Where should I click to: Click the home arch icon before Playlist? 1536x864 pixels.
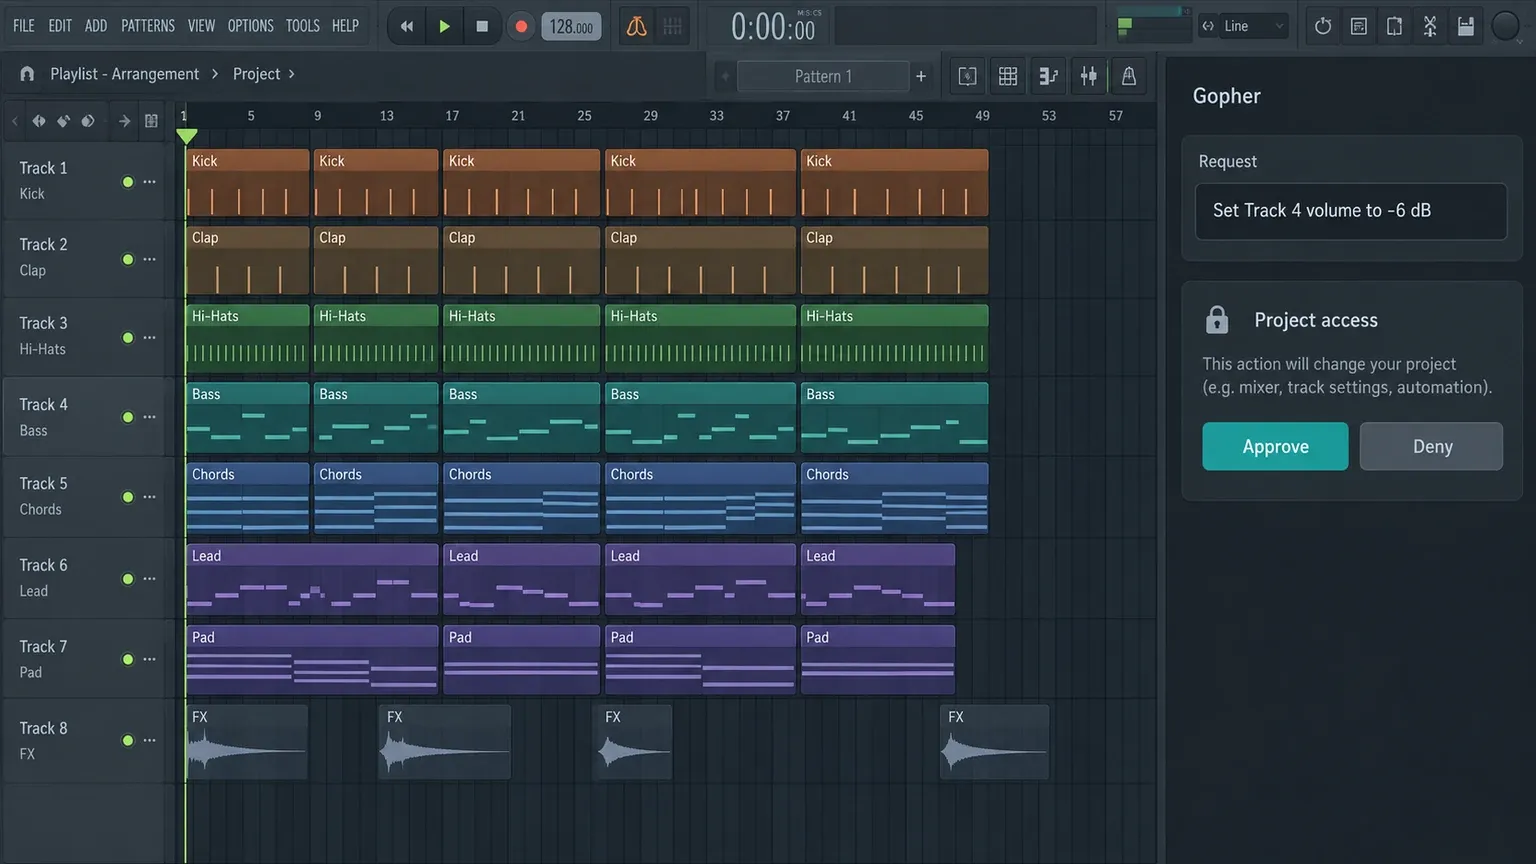pos(27,74)
